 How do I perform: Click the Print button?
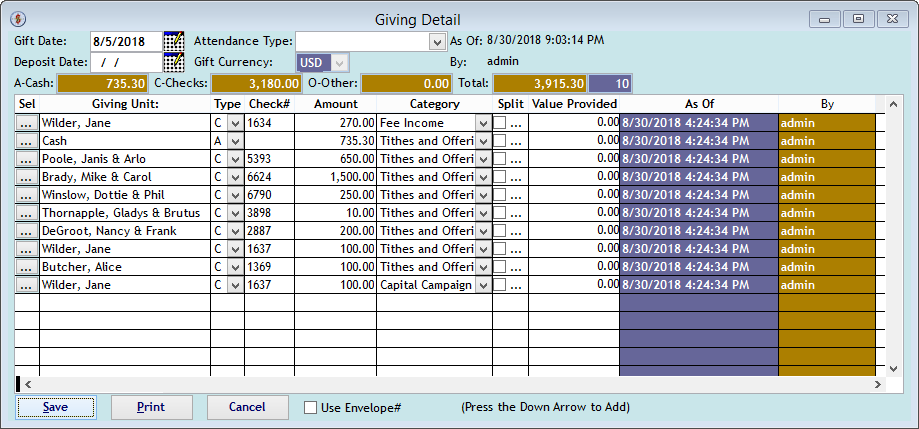click(152, 407)
